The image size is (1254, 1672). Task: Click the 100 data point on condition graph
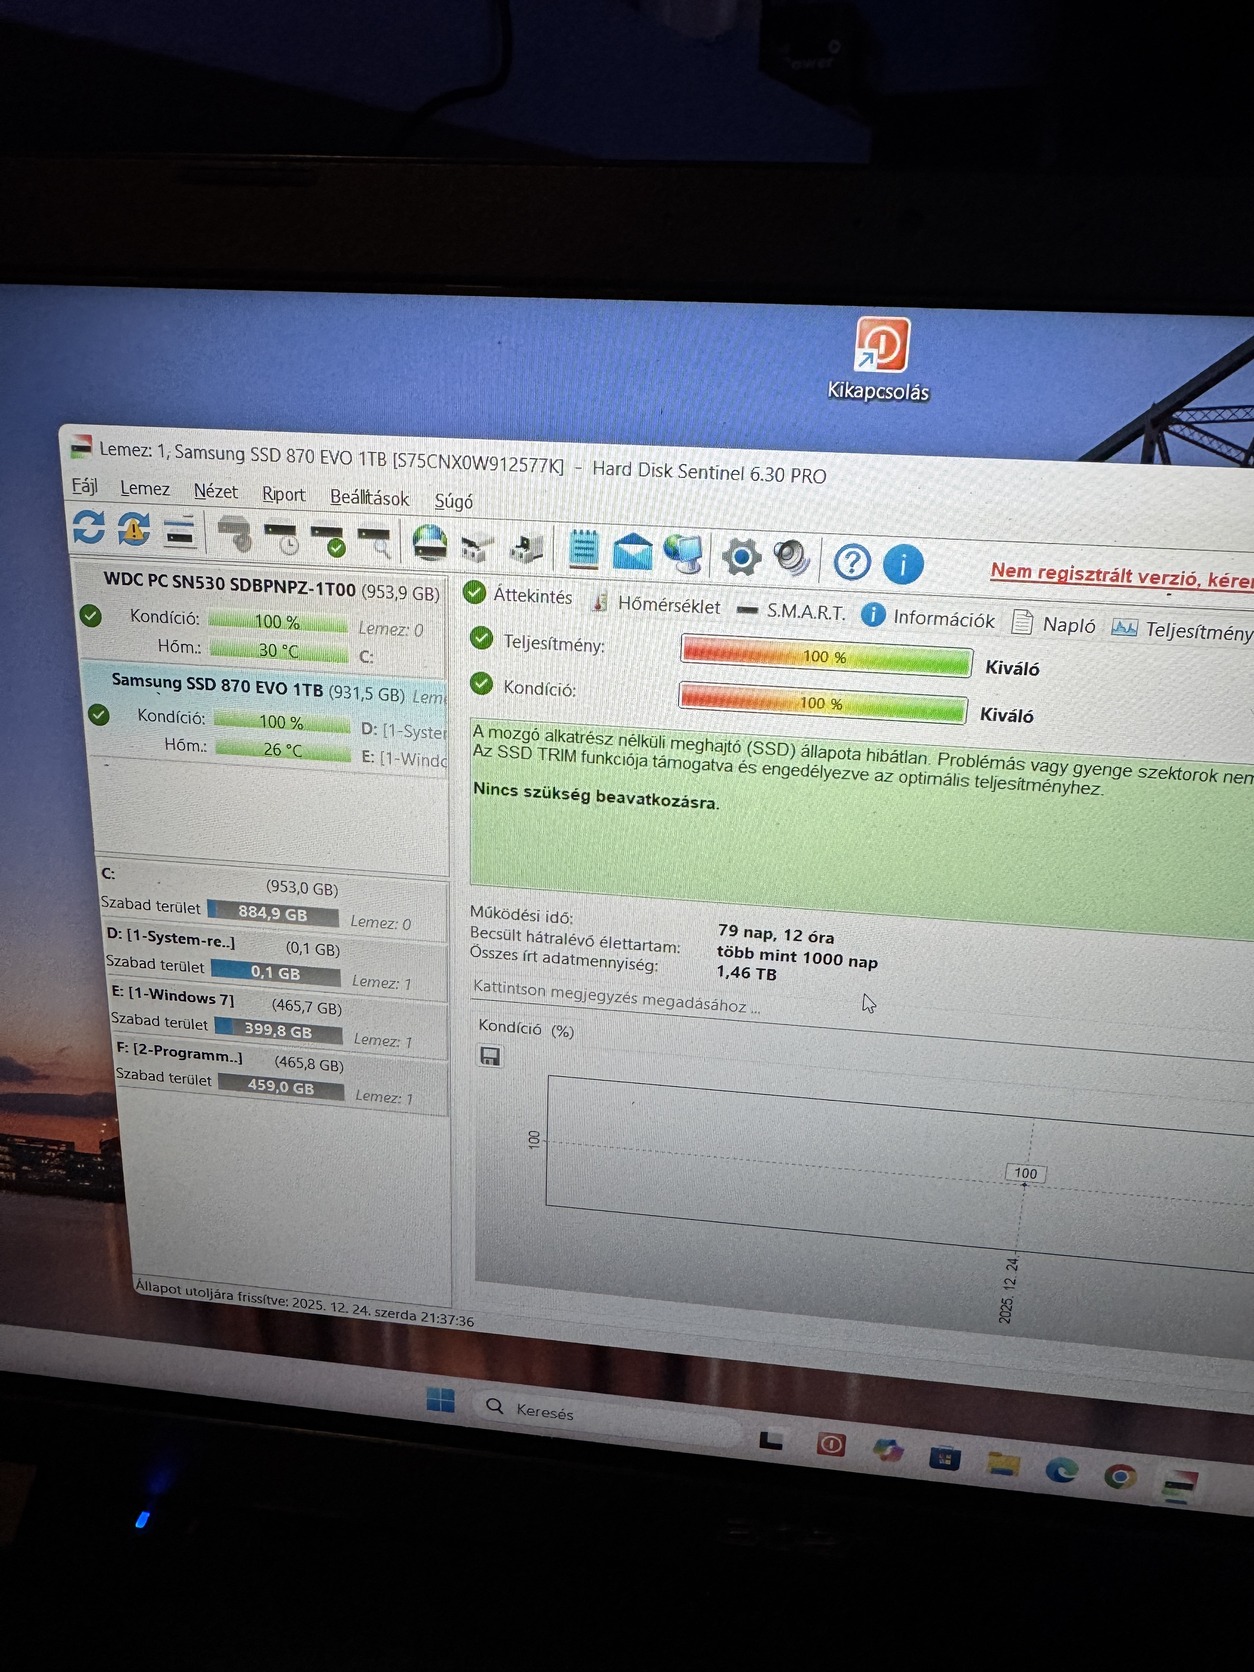pyautogui.click(x=1025, y=1173)
